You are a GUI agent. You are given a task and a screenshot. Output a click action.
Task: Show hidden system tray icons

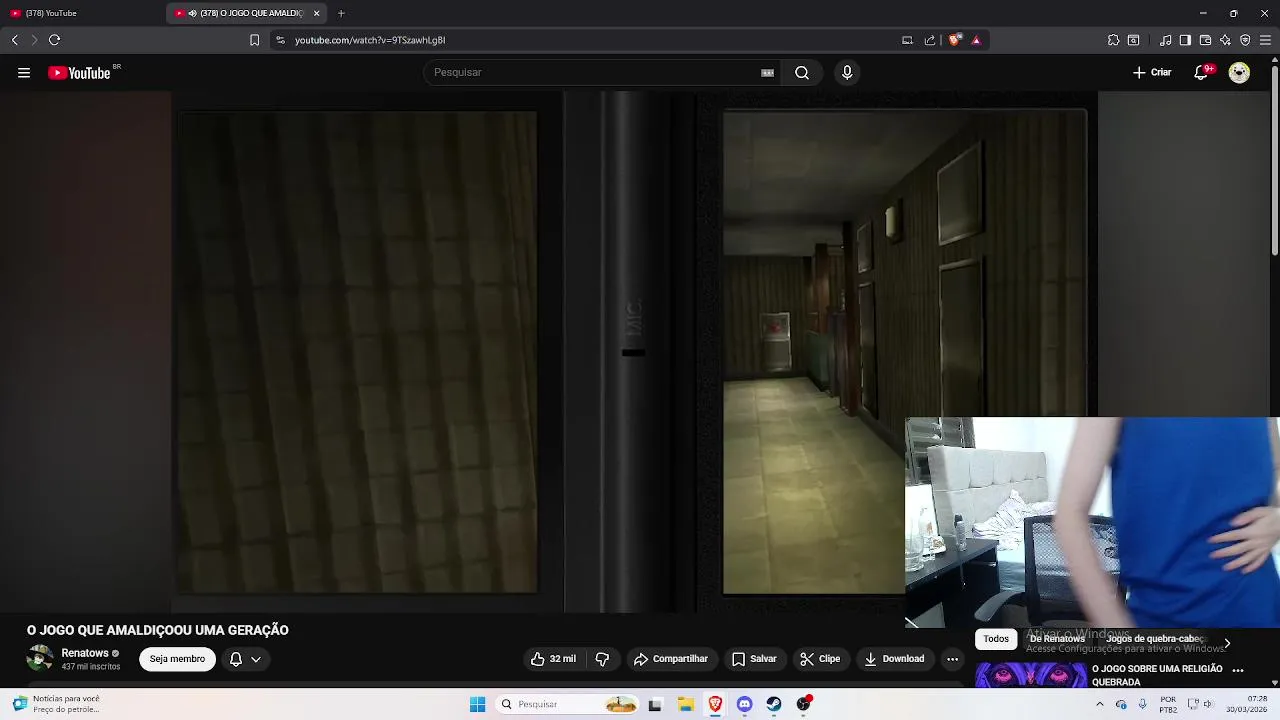(x=1100, y=704)
